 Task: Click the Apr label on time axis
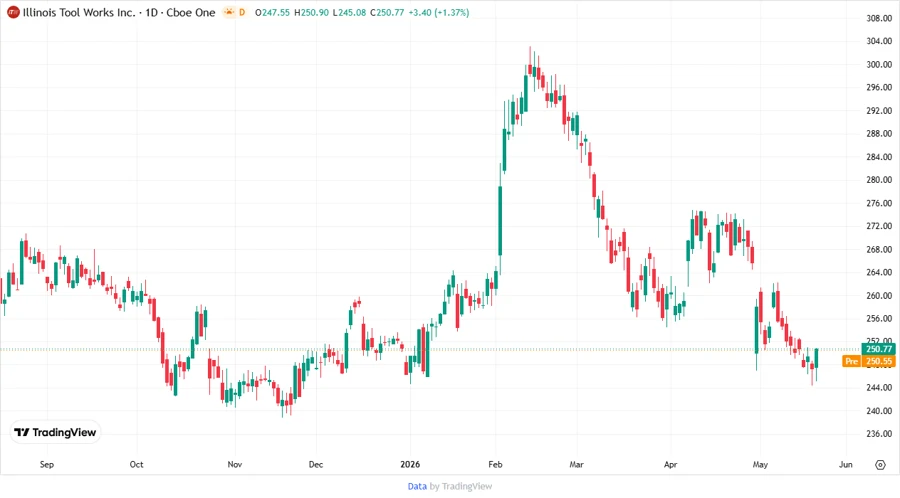click(x=670, y=464)
